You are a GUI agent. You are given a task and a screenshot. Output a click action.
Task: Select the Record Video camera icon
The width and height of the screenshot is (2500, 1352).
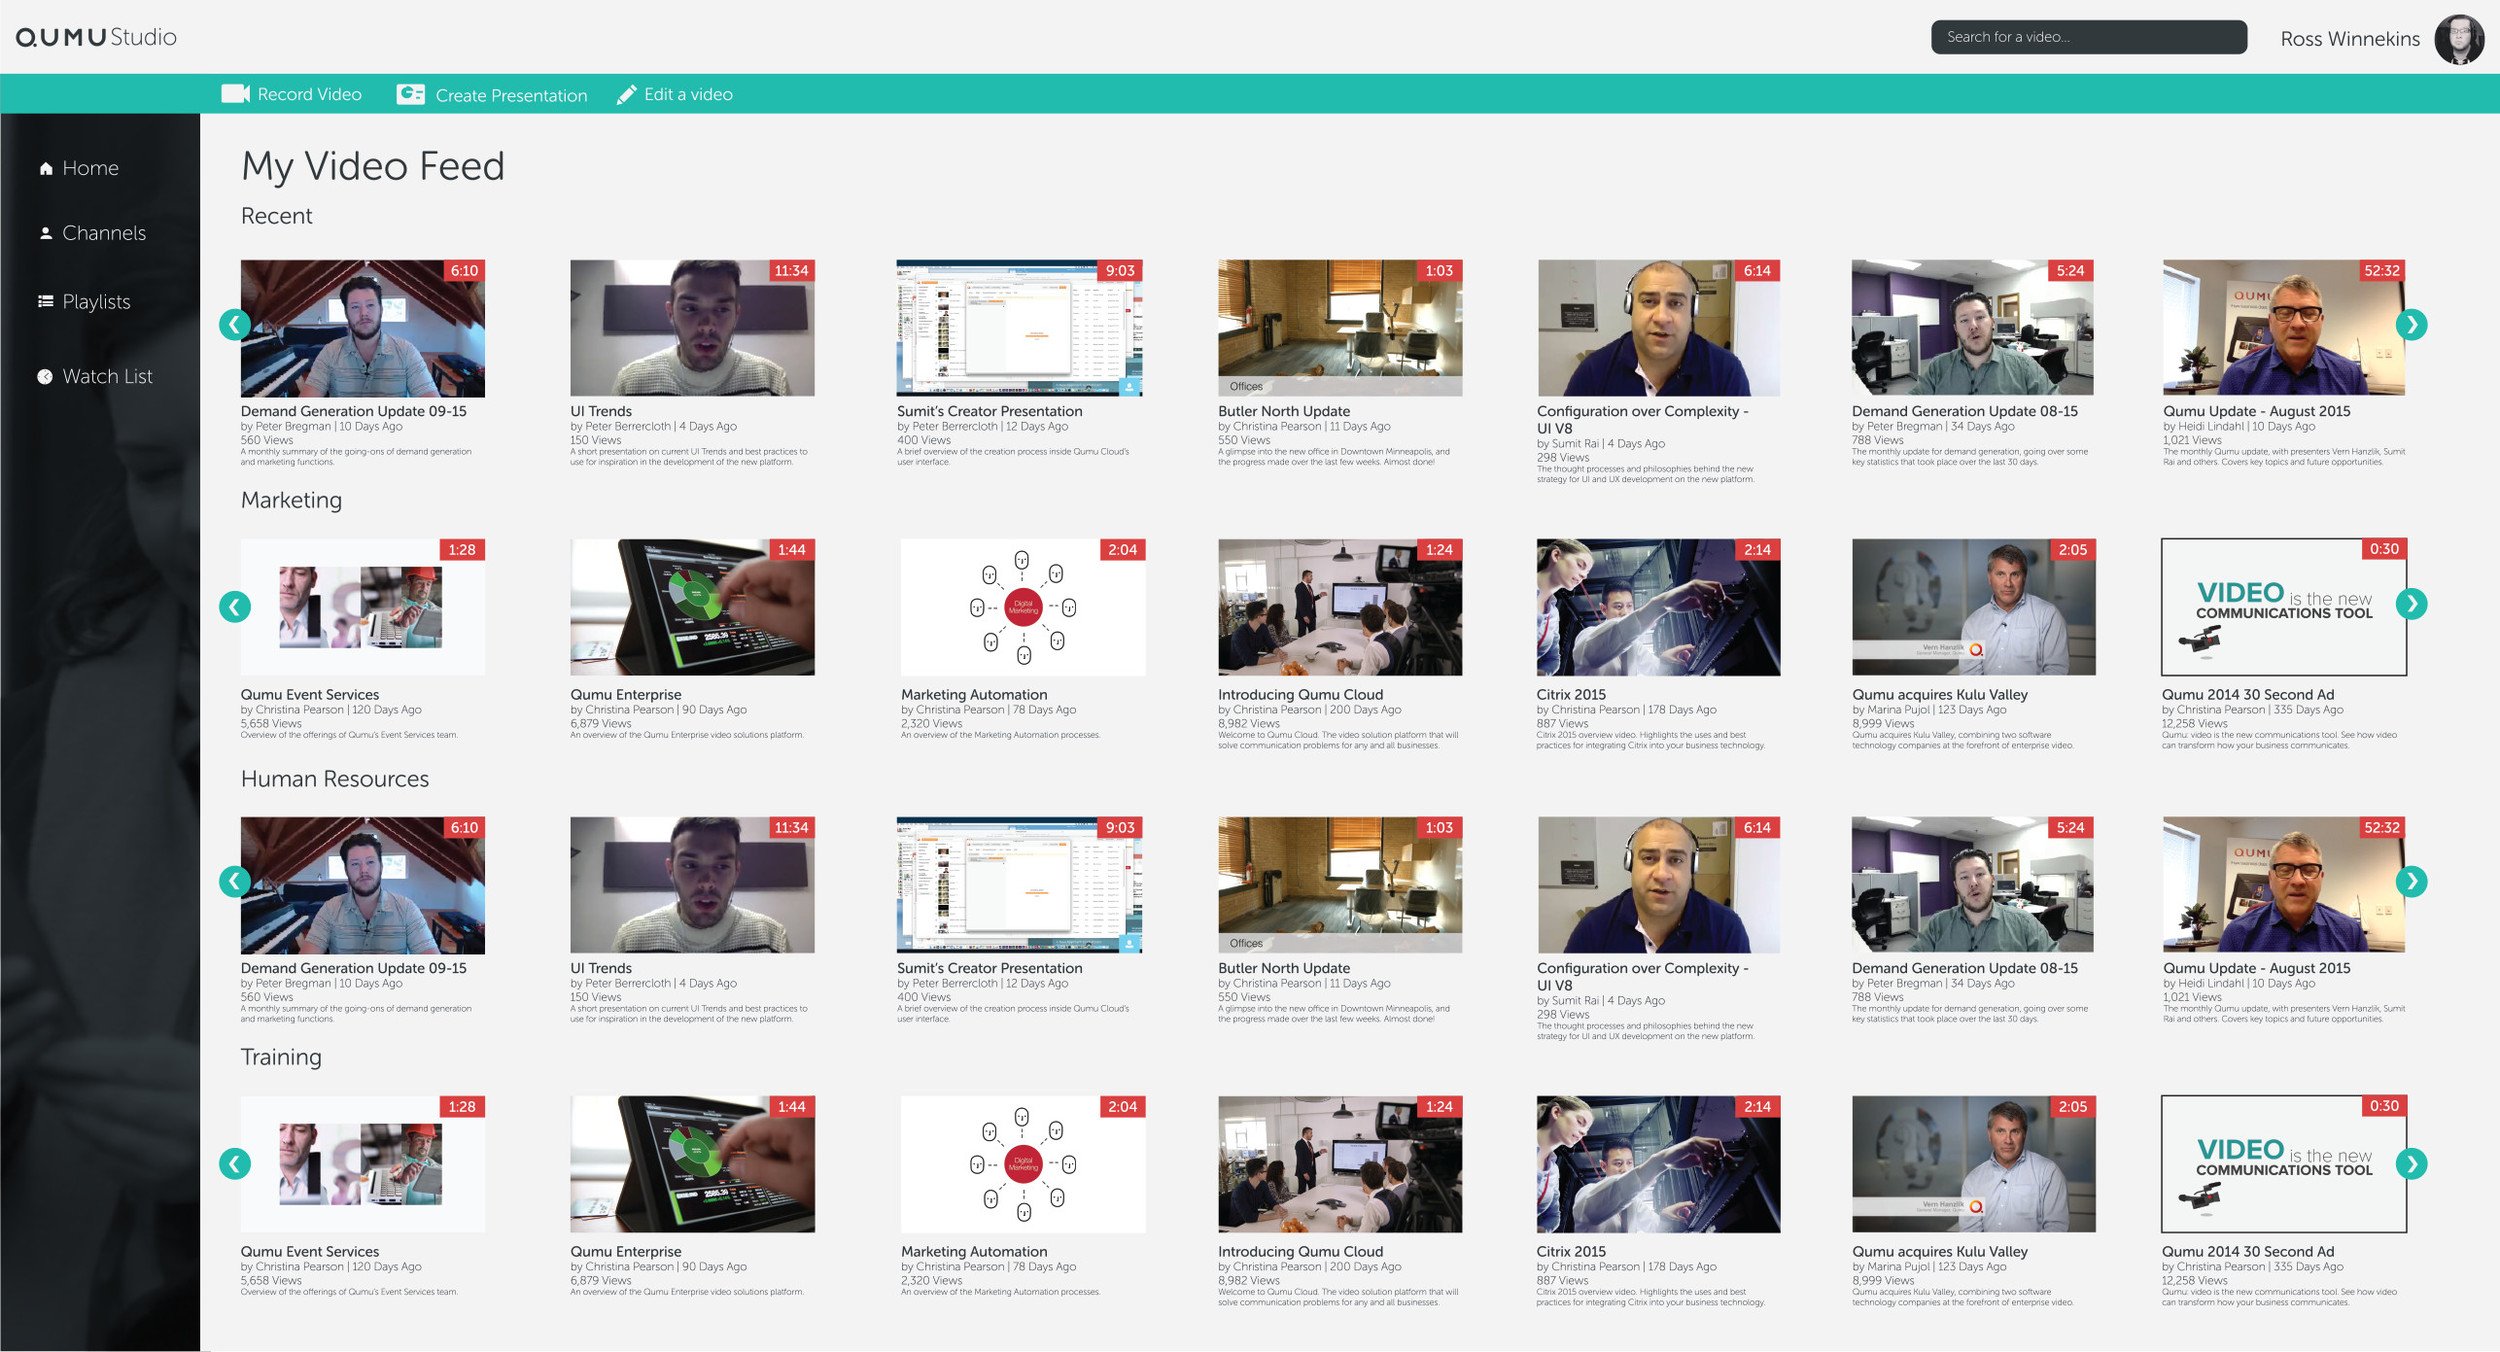234,93
